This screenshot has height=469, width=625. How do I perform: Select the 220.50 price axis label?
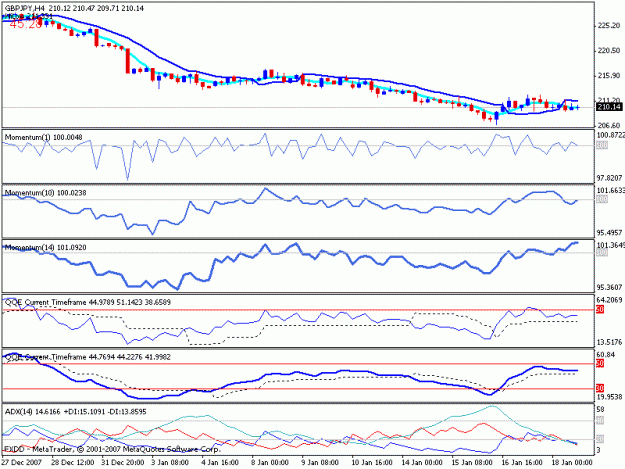point(609,51)
